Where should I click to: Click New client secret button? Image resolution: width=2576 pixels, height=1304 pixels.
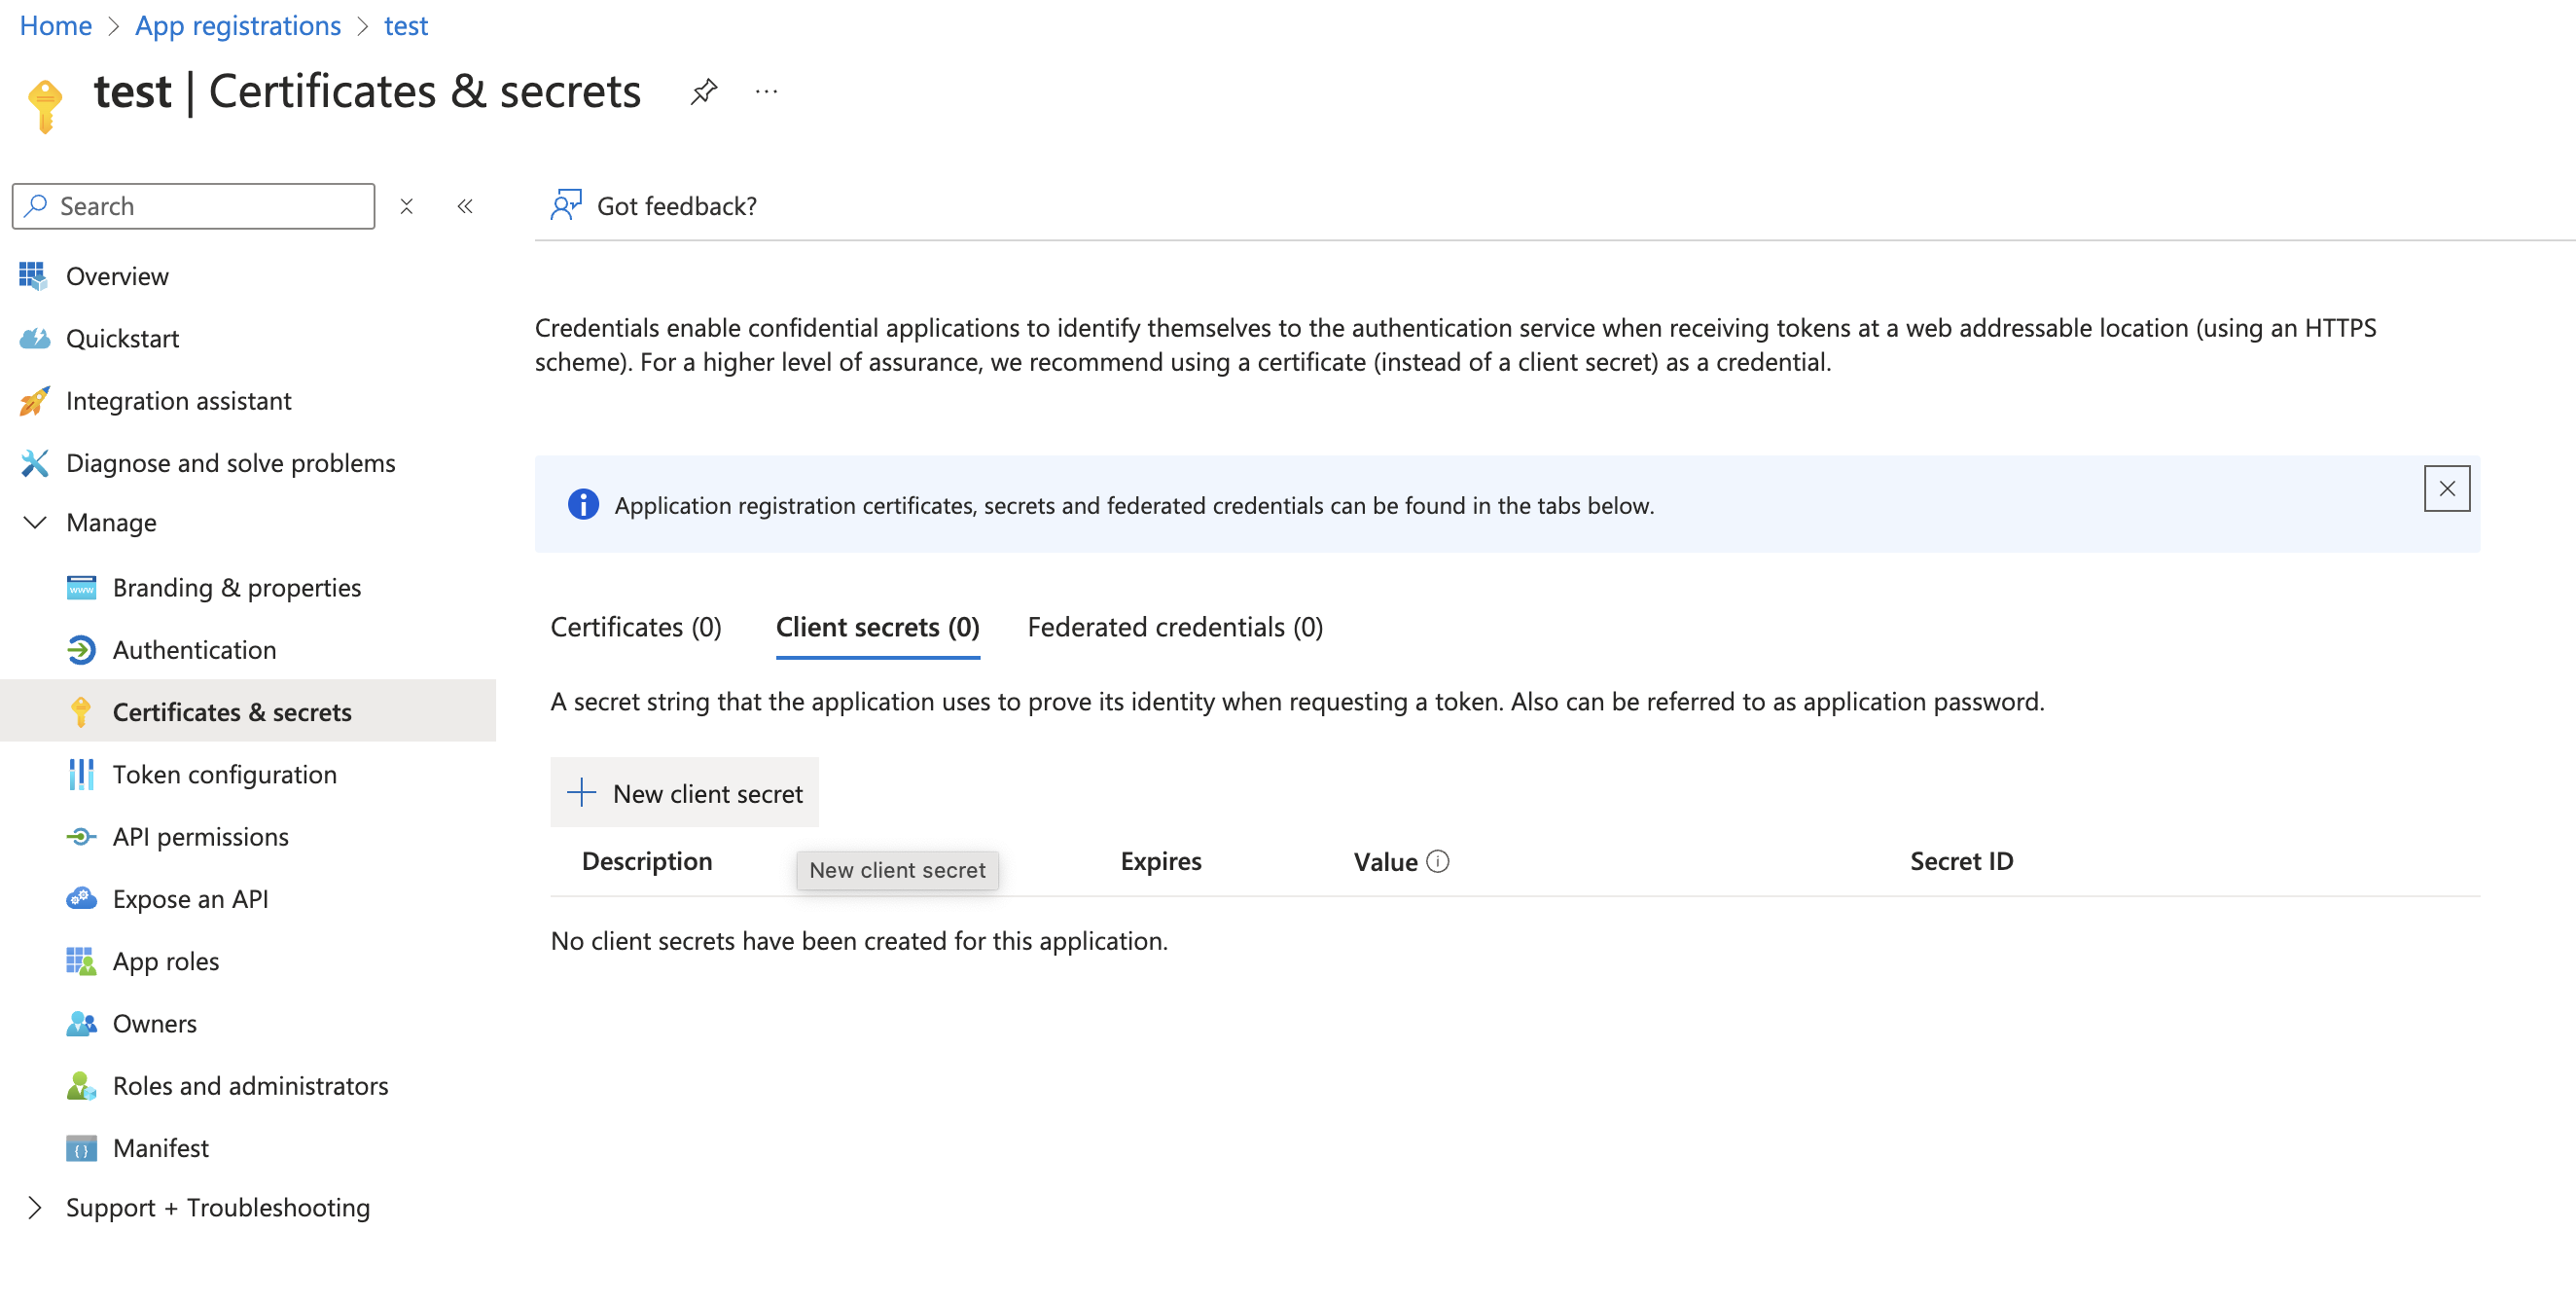pos(685,793)
